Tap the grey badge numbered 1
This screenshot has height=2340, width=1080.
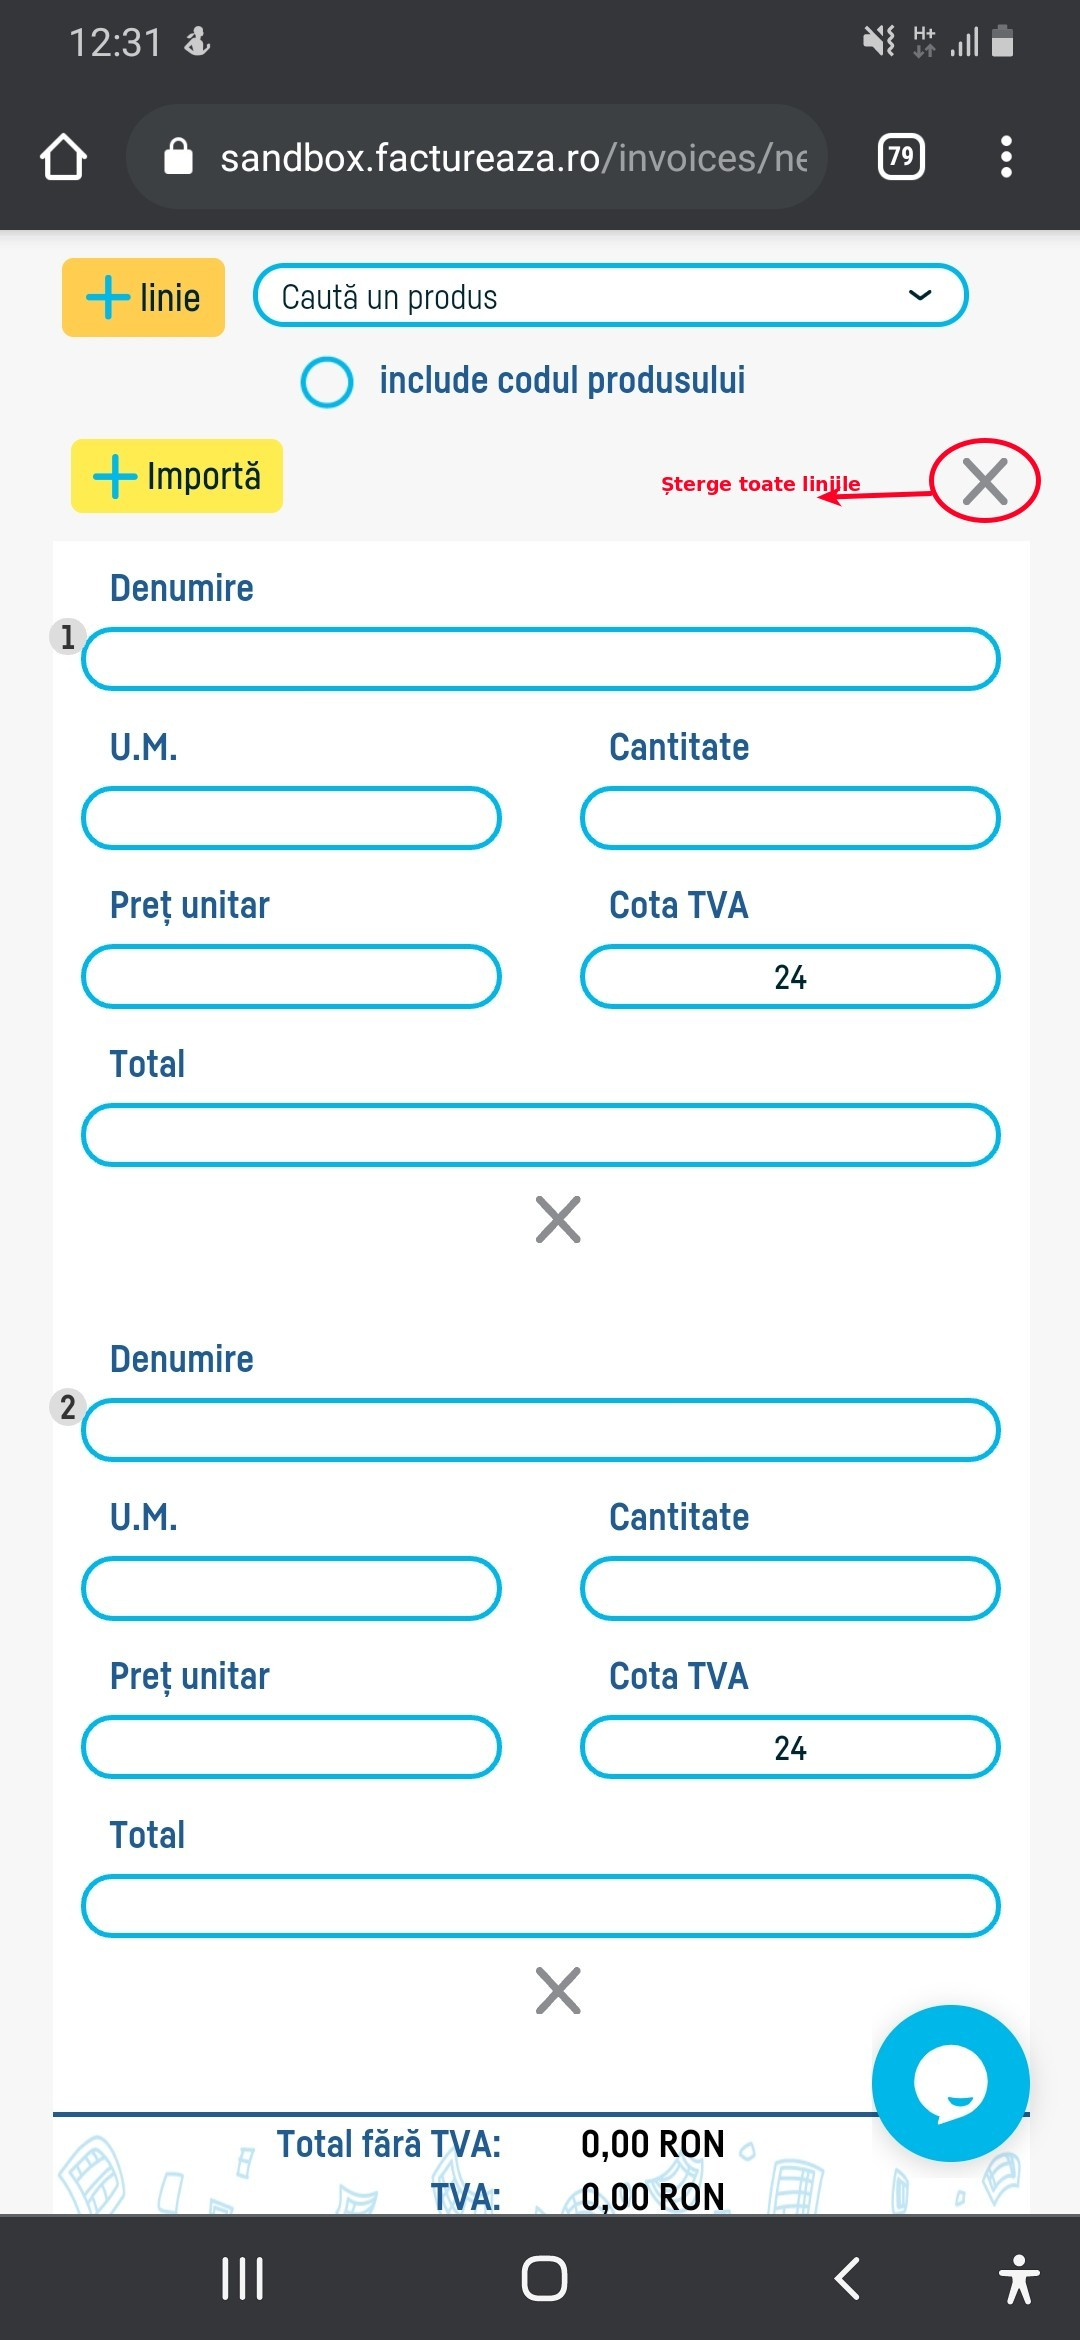click(66, 634)
